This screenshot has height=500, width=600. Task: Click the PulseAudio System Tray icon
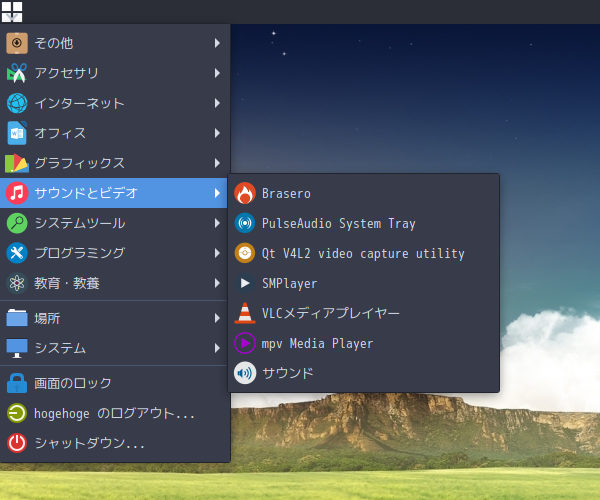(245, 223)
